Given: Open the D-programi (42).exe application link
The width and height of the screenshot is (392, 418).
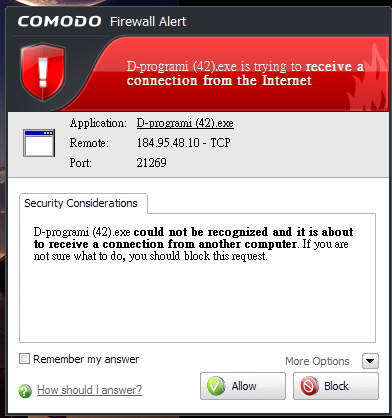Looking at the screenshot, I should coord(185,123).
